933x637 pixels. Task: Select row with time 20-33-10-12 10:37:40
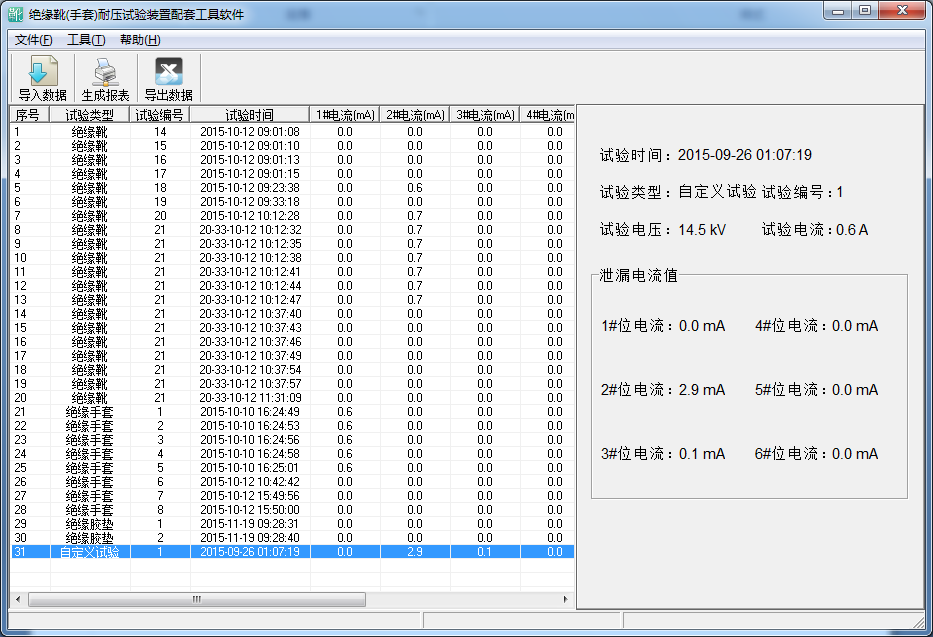point(292,313)
